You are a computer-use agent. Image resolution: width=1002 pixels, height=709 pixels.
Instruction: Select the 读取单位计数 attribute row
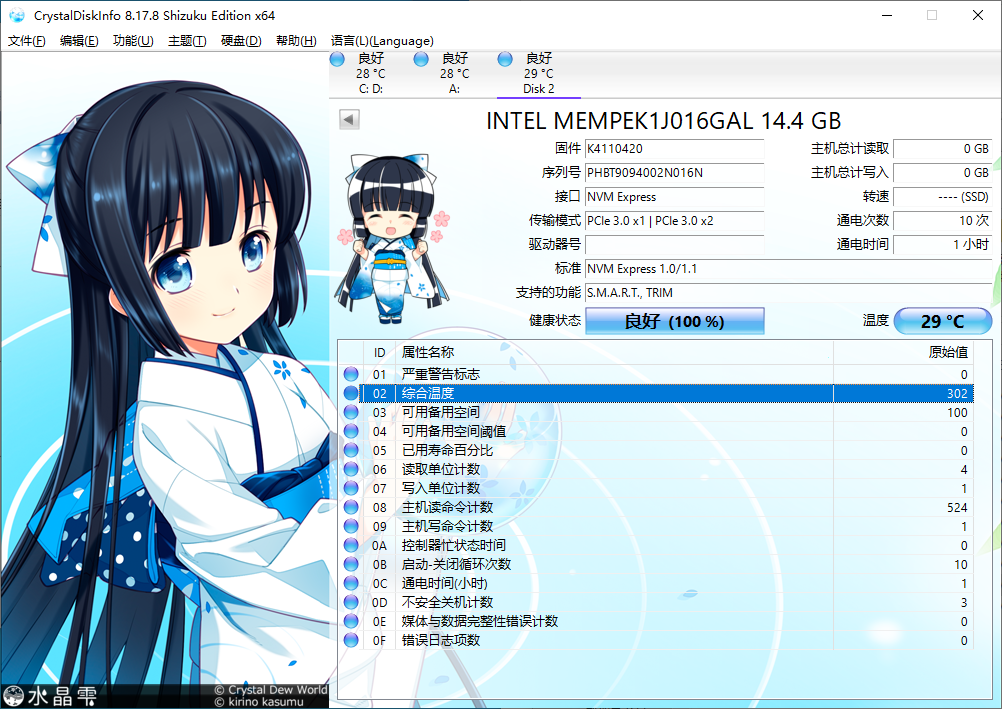point(656,469)
